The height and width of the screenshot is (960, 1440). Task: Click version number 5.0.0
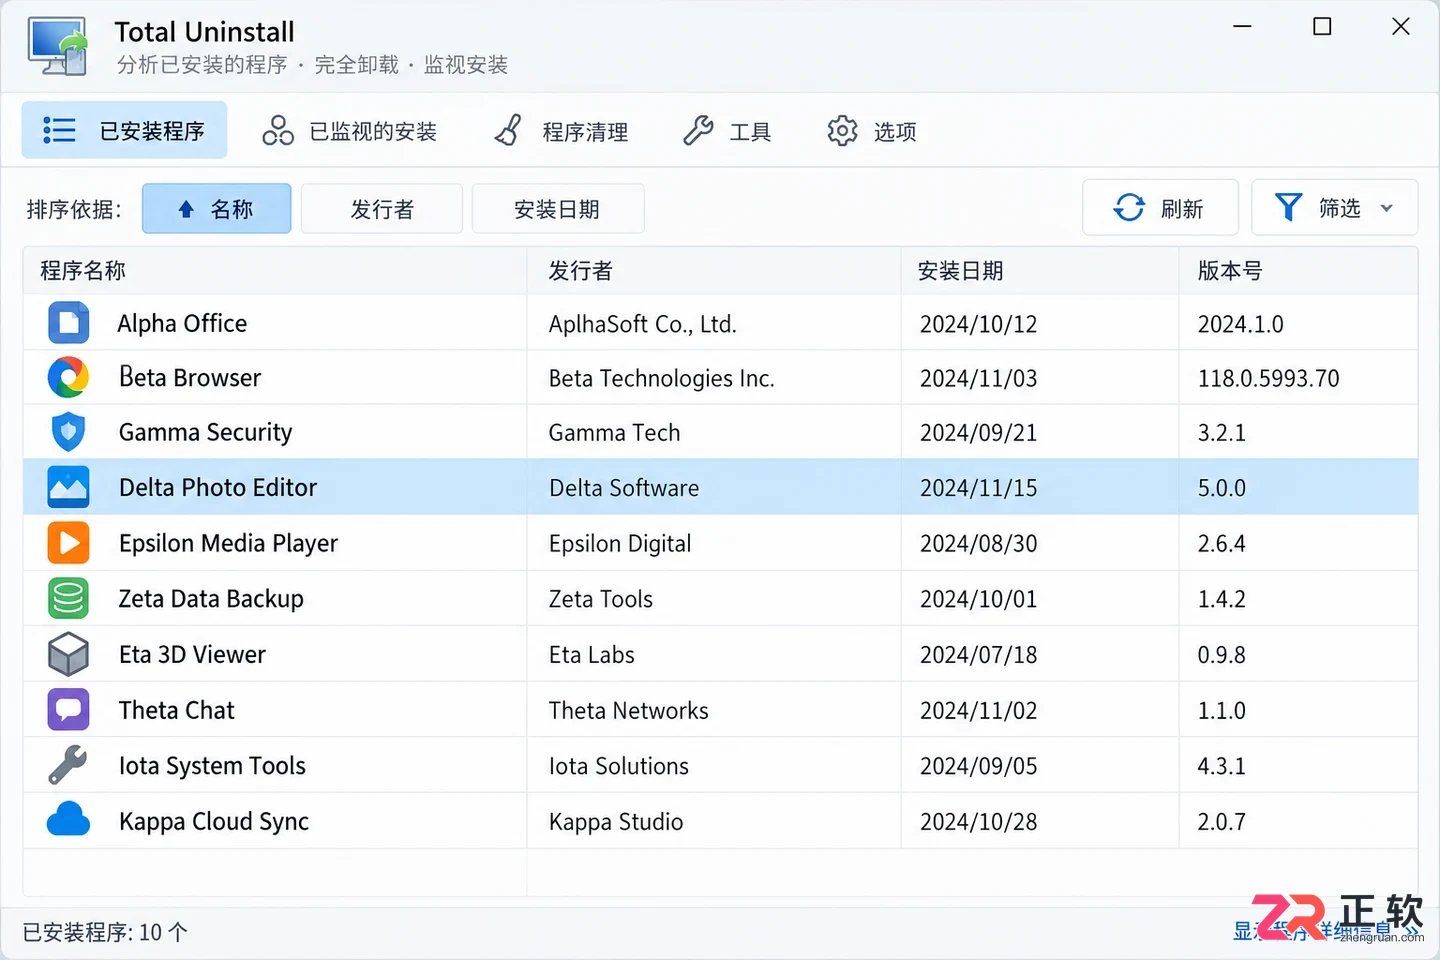pos(1221,488)
